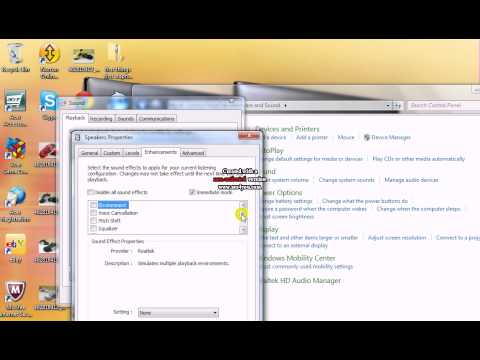This screenshot has width=480, height=360.
Task: Click the Control Panel refresh button
Action: pos(397,106)
